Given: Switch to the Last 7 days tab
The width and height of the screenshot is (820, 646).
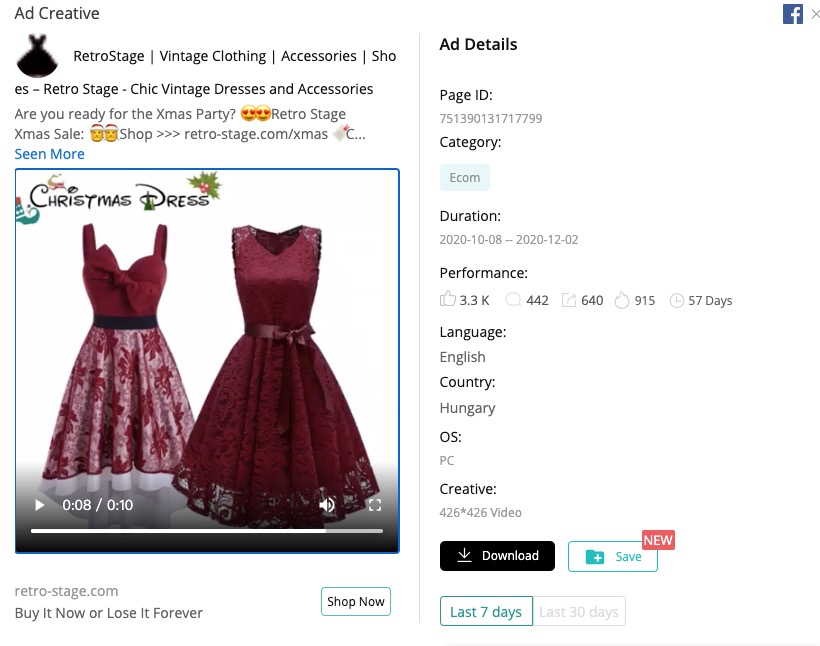Looking at the screenshot, I should tap(486, 611).
